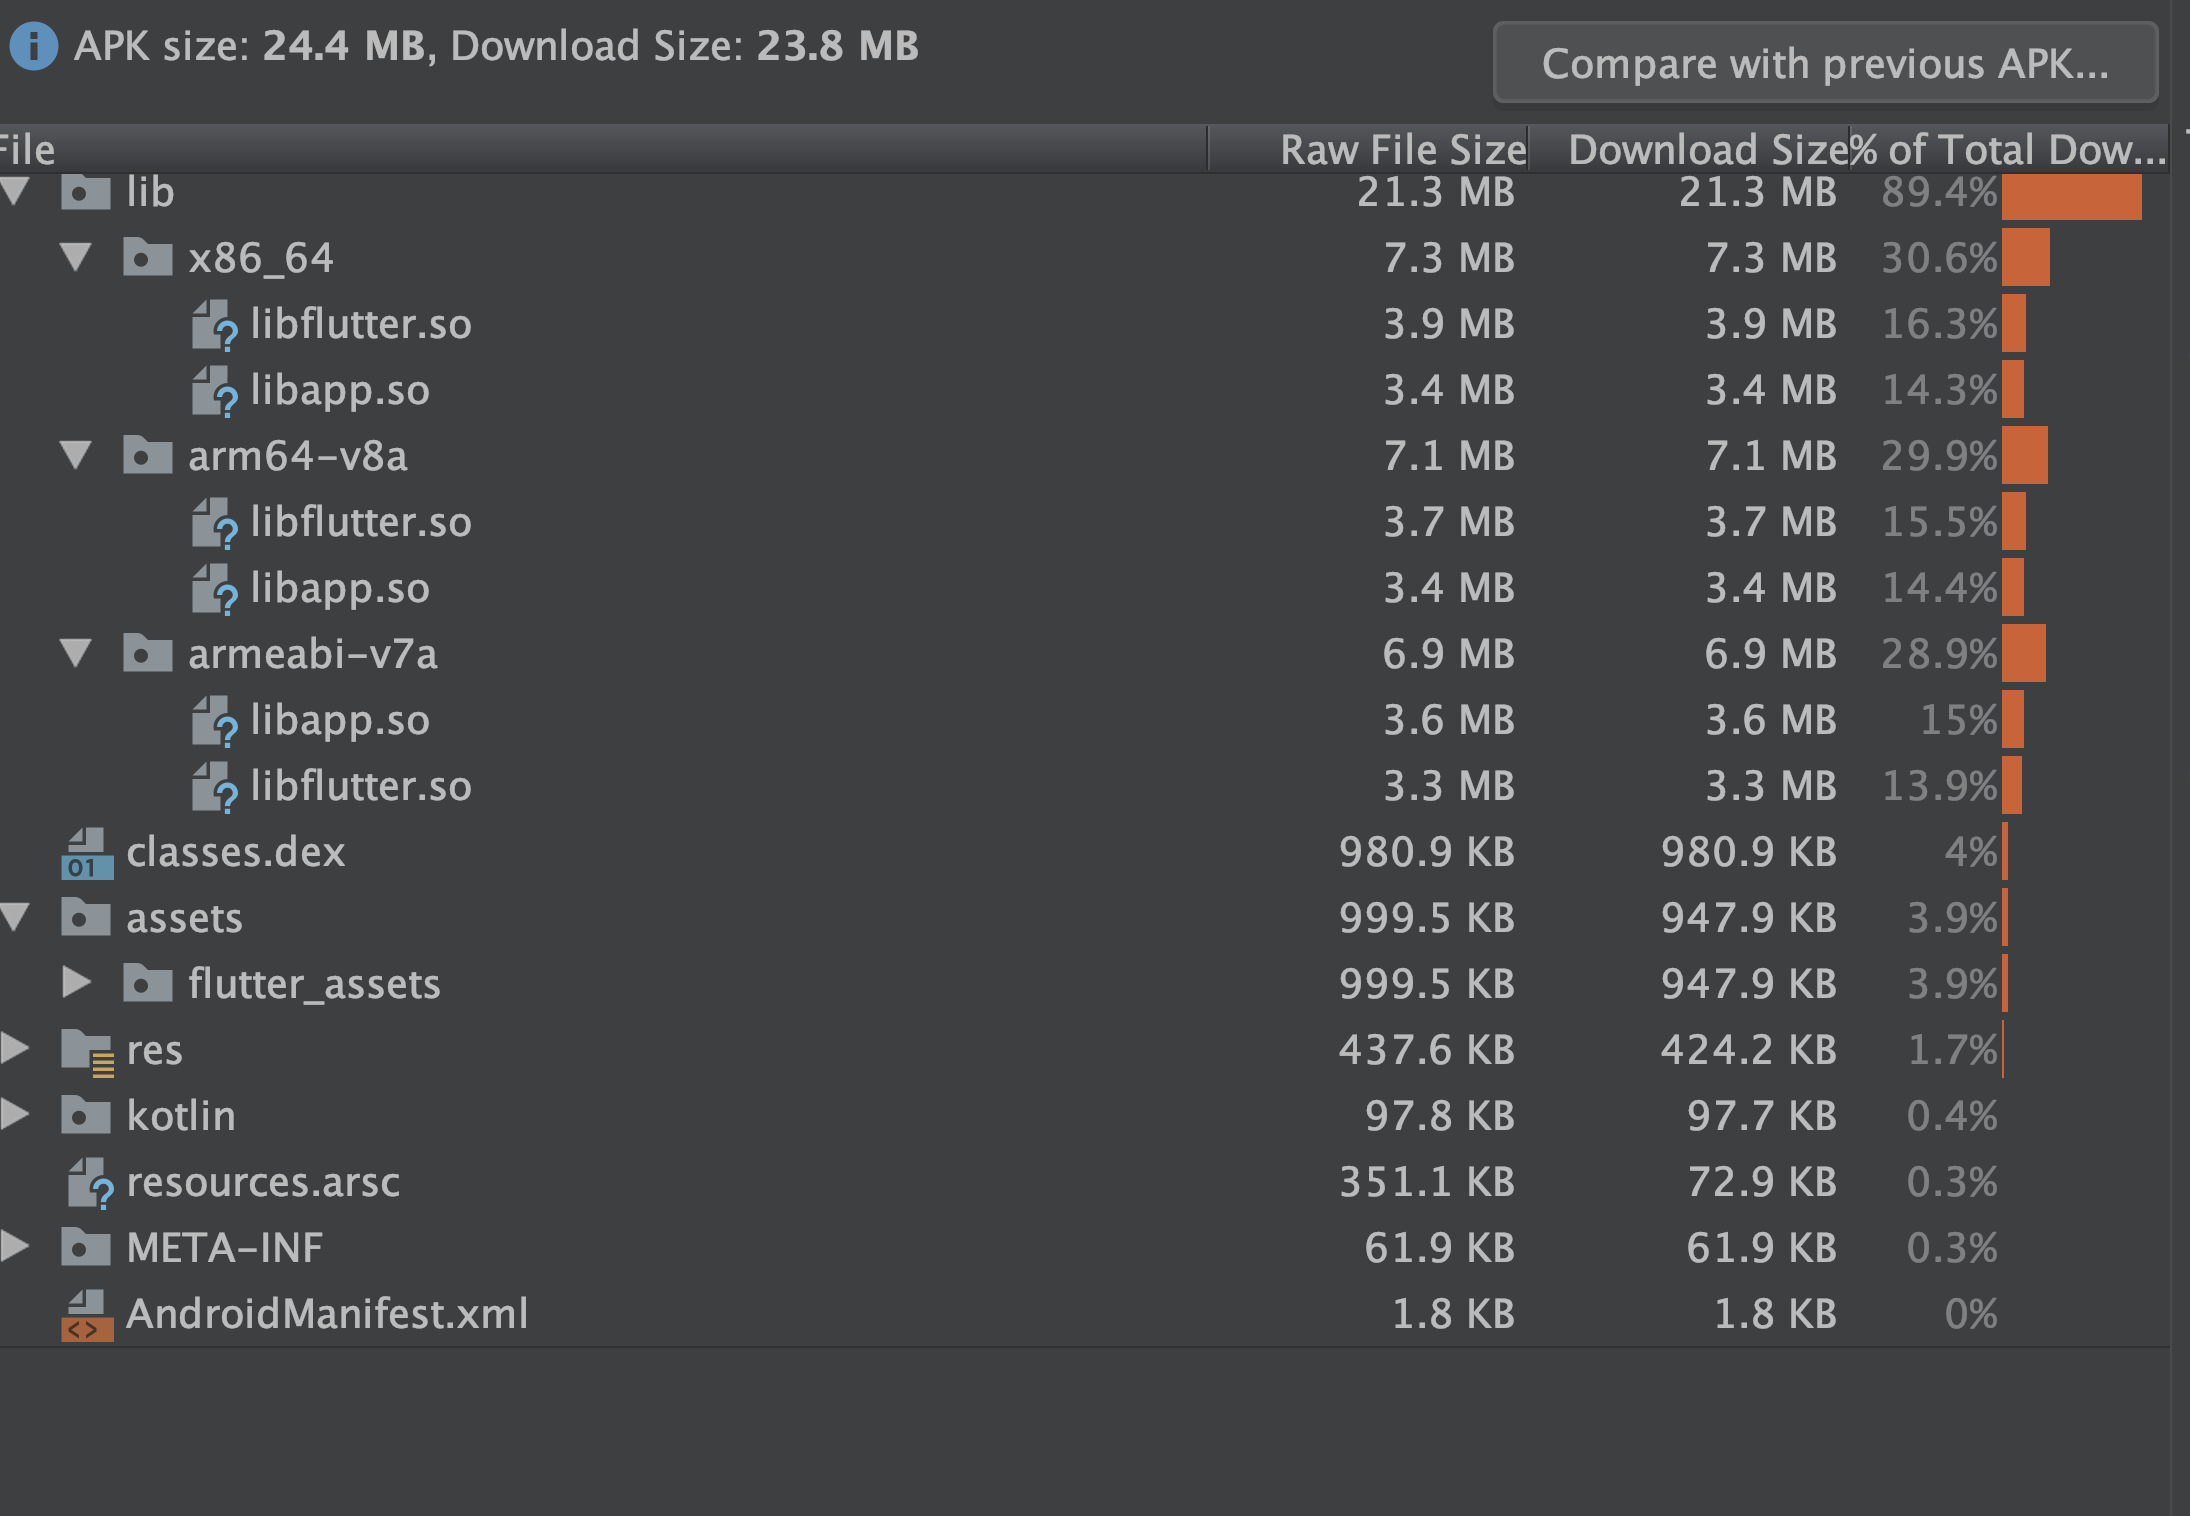Screen dimensions: 2190x1516
Task: Select the res row name
Action: tap(154, 1050)
